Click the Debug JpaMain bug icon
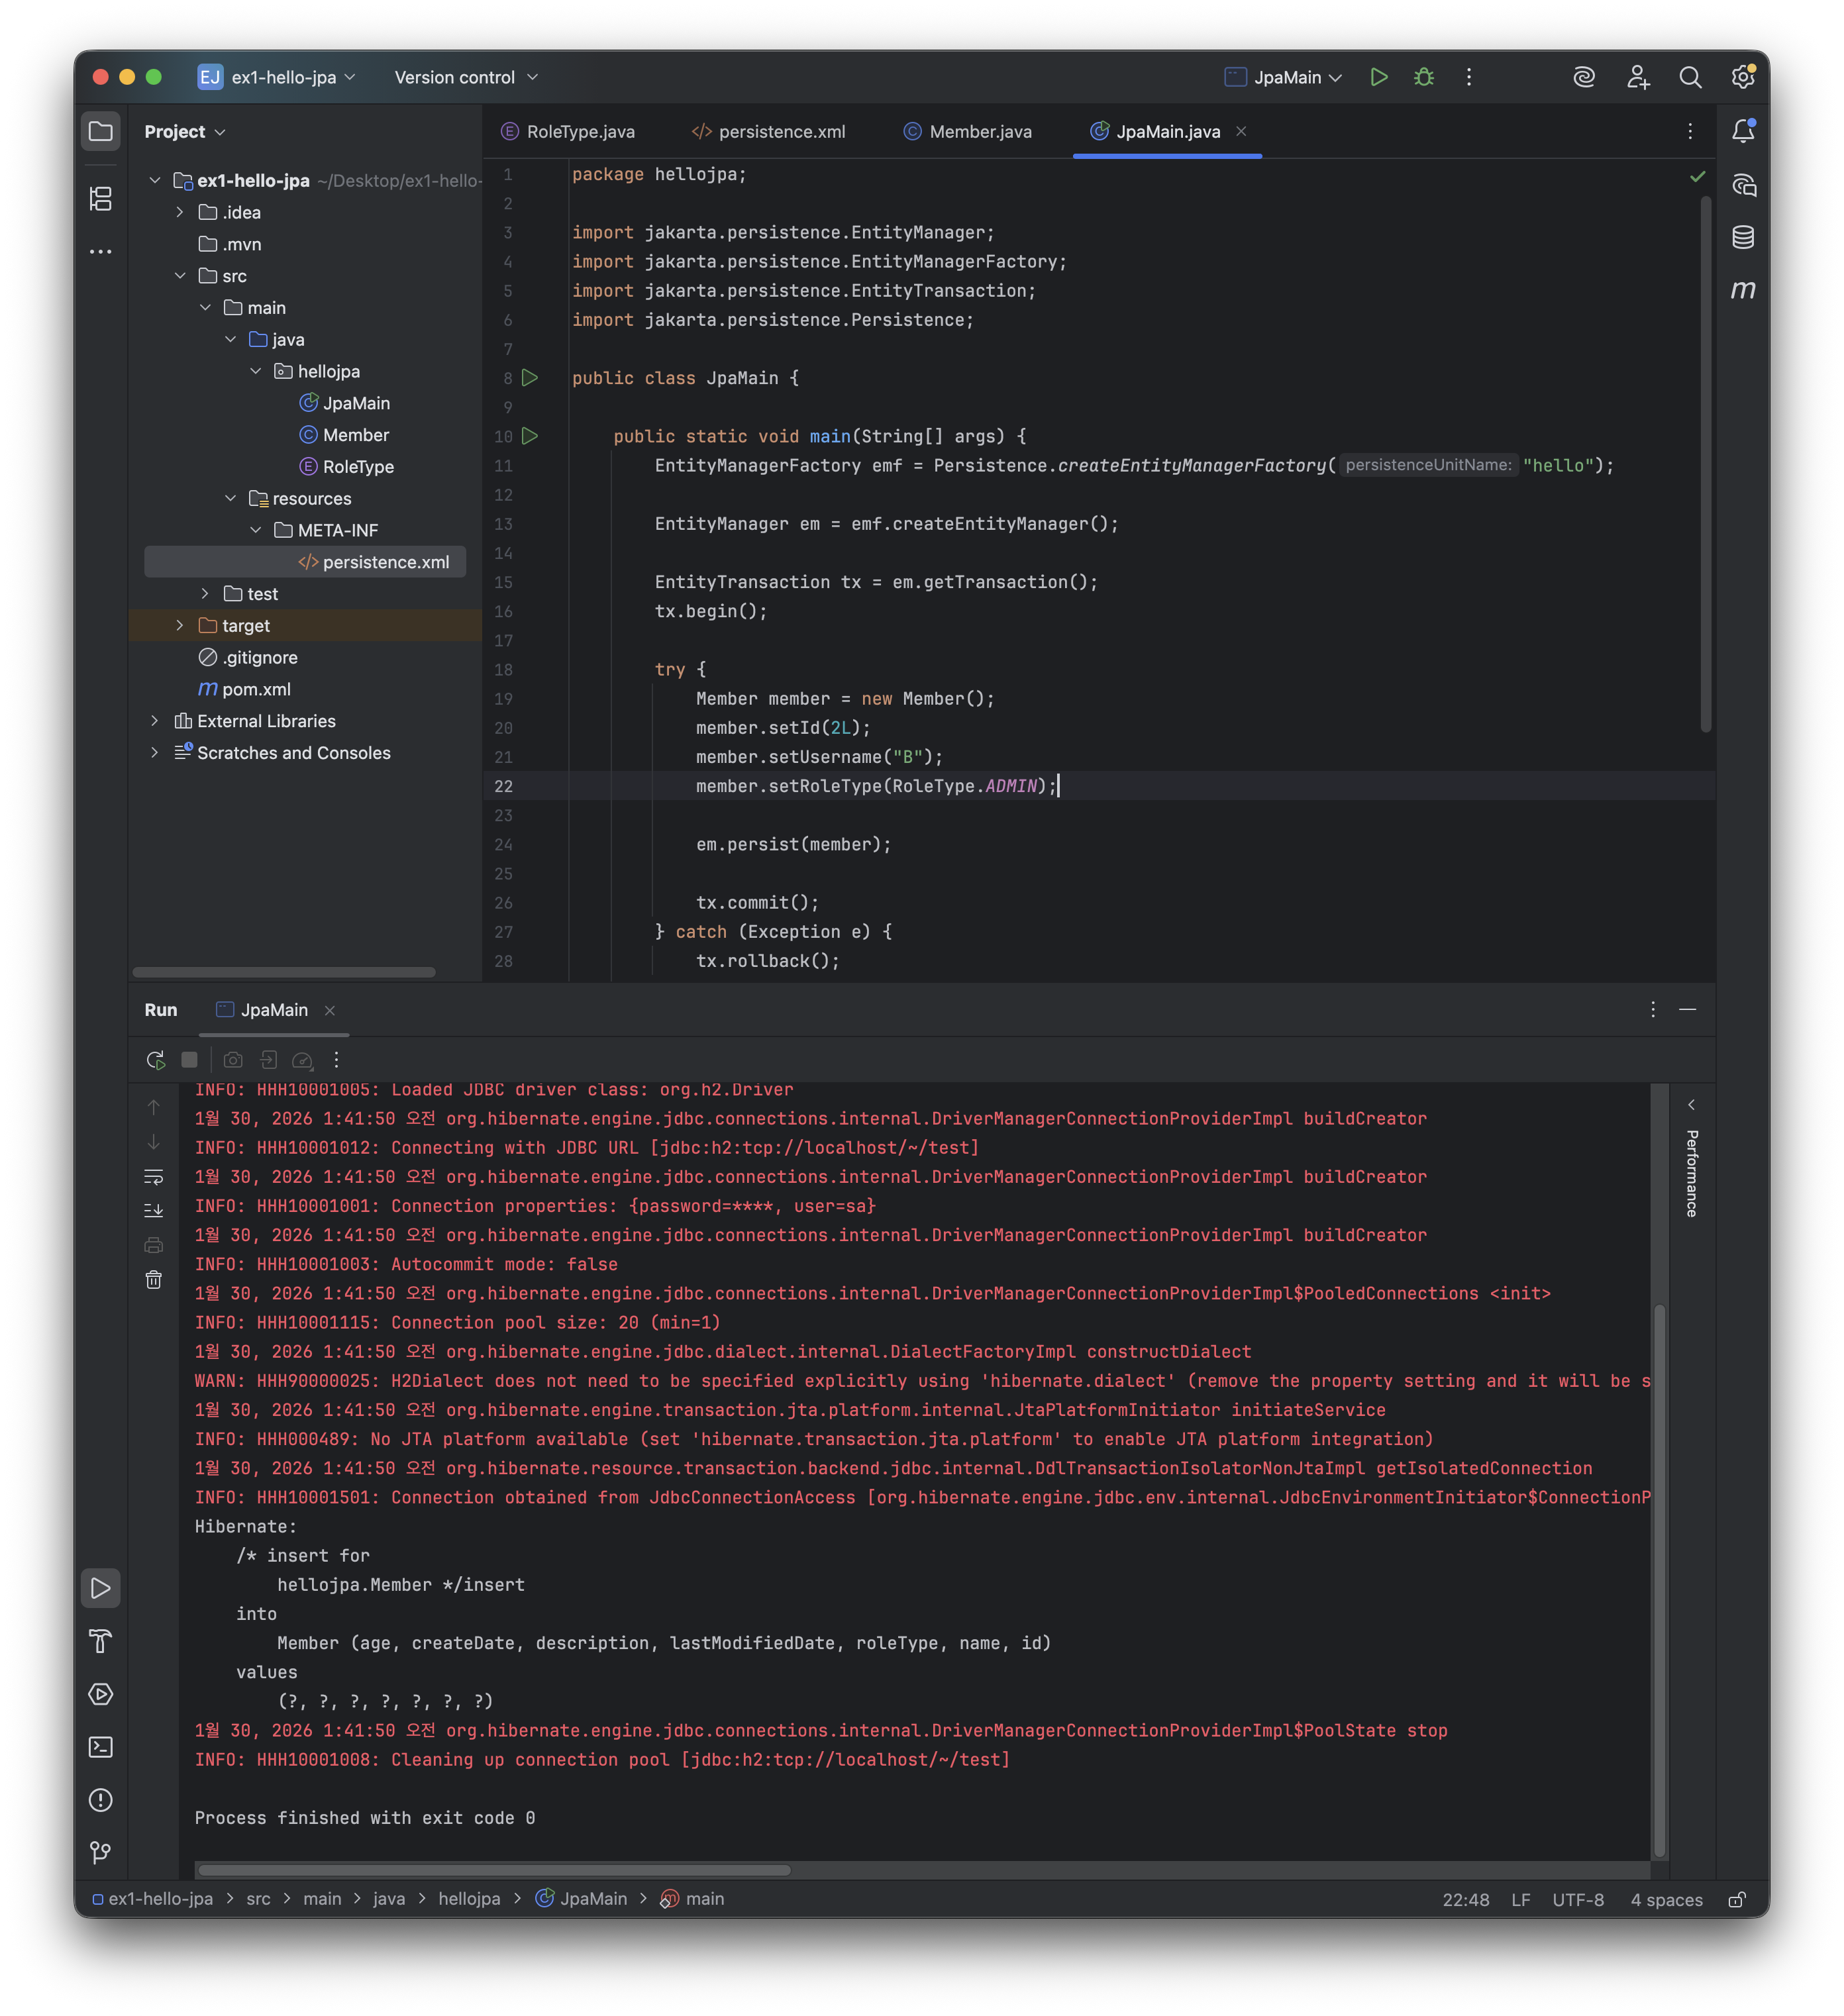1844x2016 pixels. click(x=1424, y=77)
